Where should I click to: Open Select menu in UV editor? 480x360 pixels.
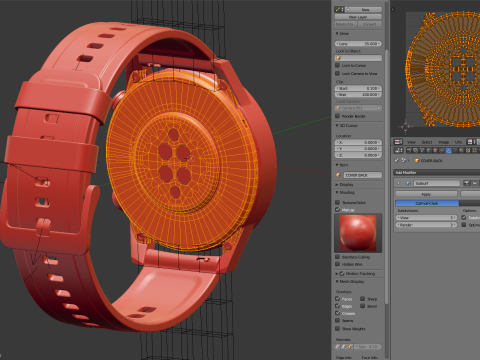[427, 142]
